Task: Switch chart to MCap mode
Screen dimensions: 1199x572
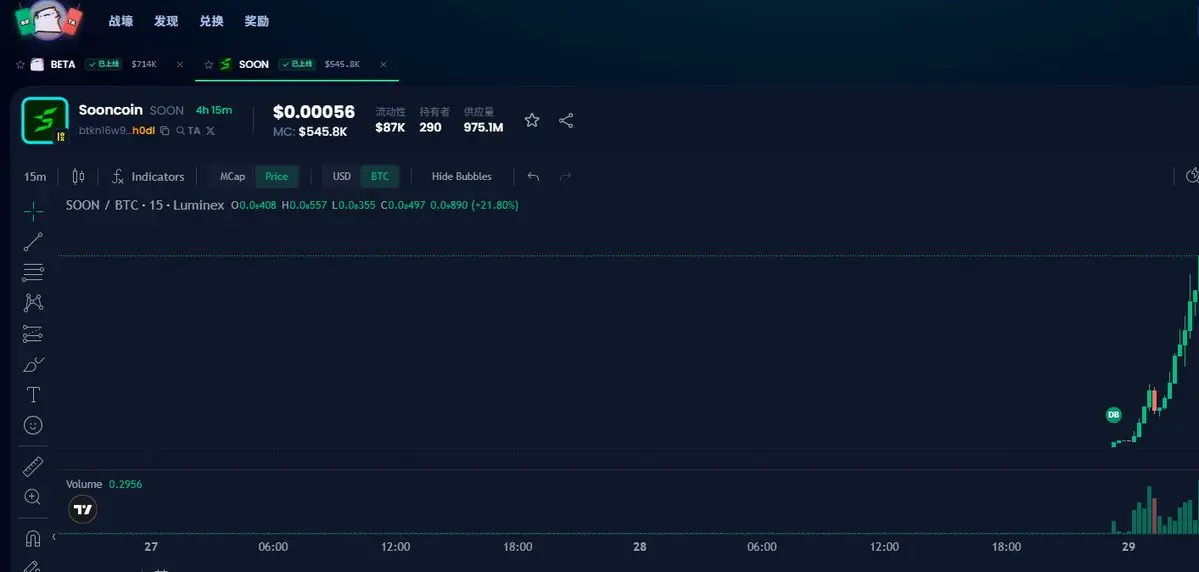Action: click(x=232, y=177)
